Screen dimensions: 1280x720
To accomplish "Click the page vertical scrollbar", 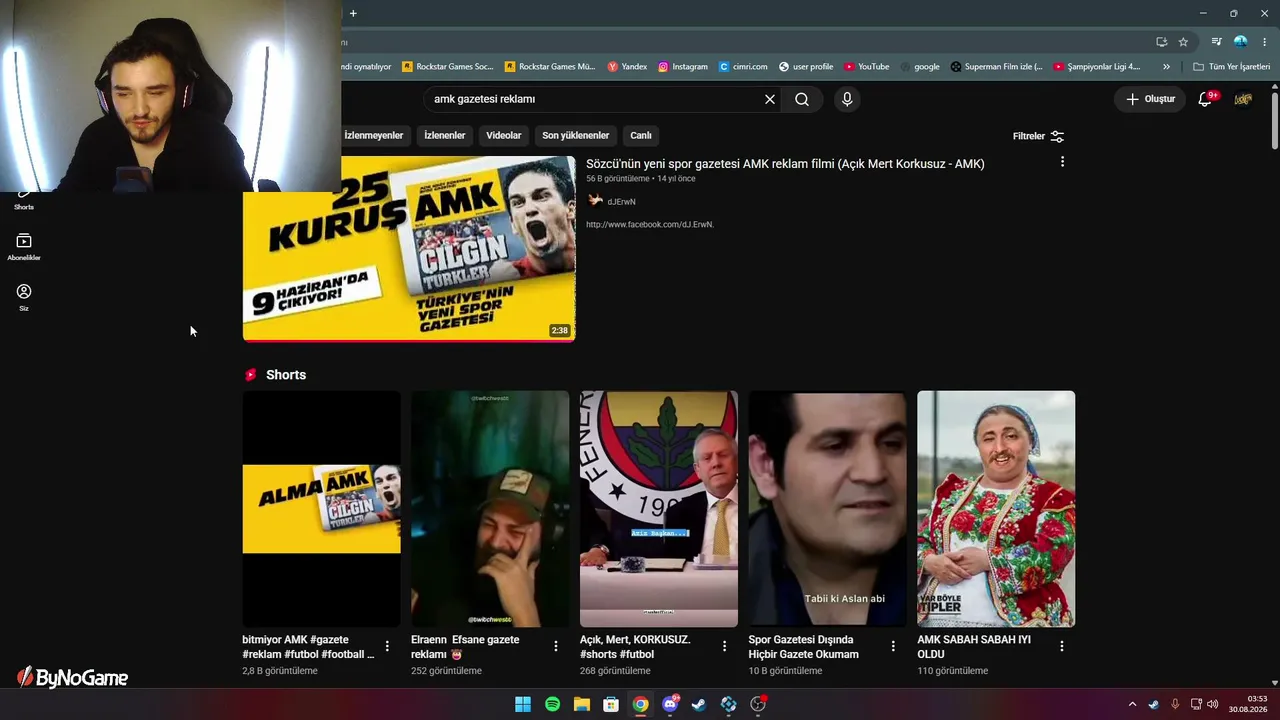I will click(x=1275, y=120).
